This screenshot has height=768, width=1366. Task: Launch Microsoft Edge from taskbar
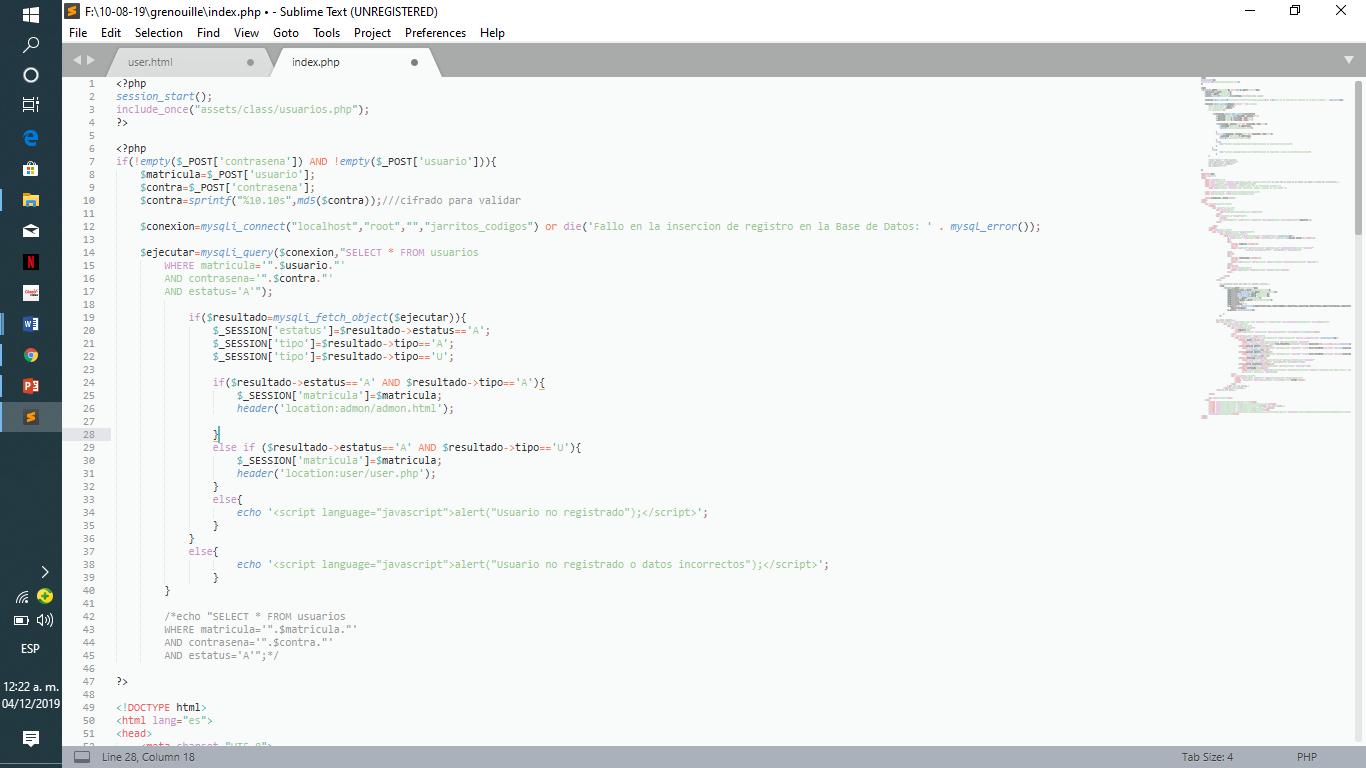pos(30,138)
